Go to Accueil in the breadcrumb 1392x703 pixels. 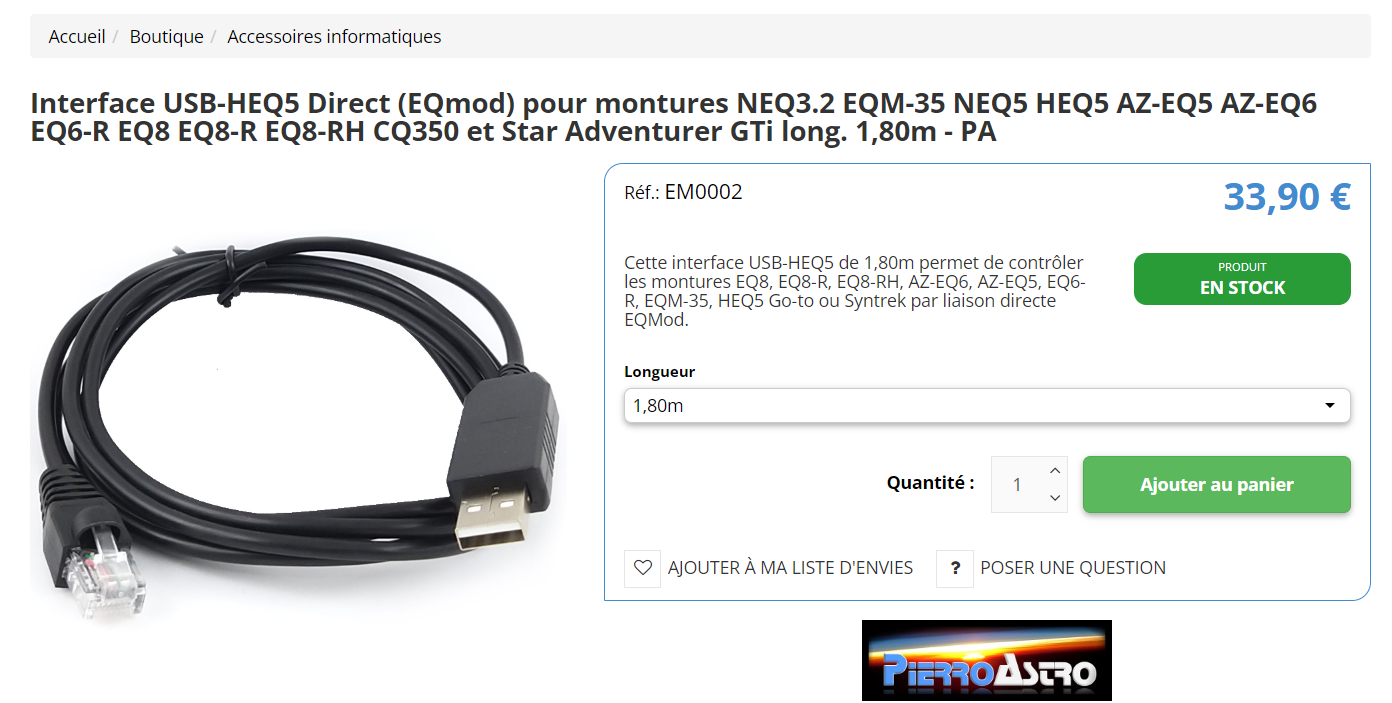tap(77, 37)
